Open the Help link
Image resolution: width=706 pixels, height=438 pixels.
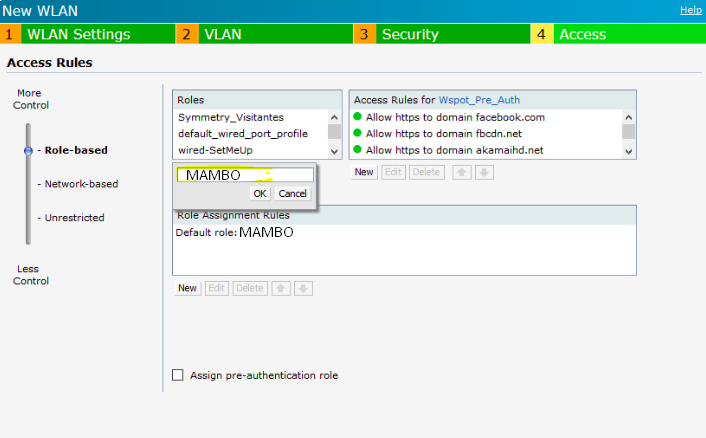690,9
